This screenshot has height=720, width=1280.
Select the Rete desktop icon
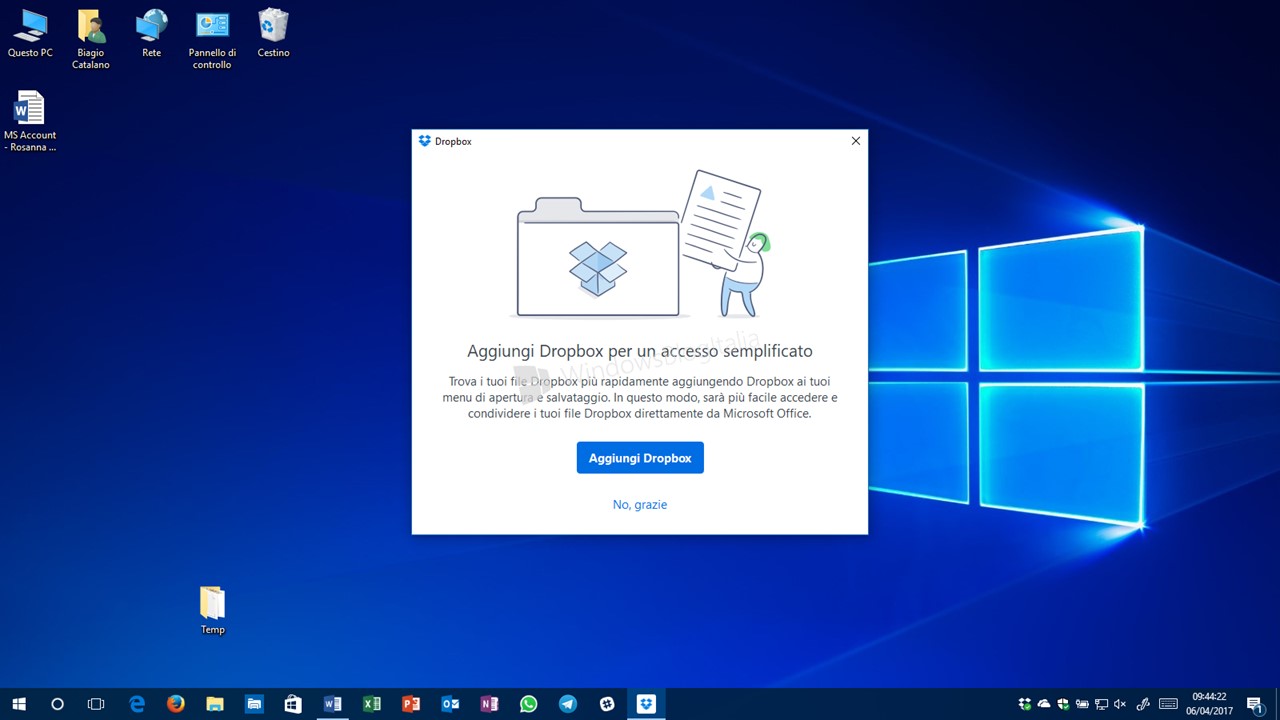(152, 33)
